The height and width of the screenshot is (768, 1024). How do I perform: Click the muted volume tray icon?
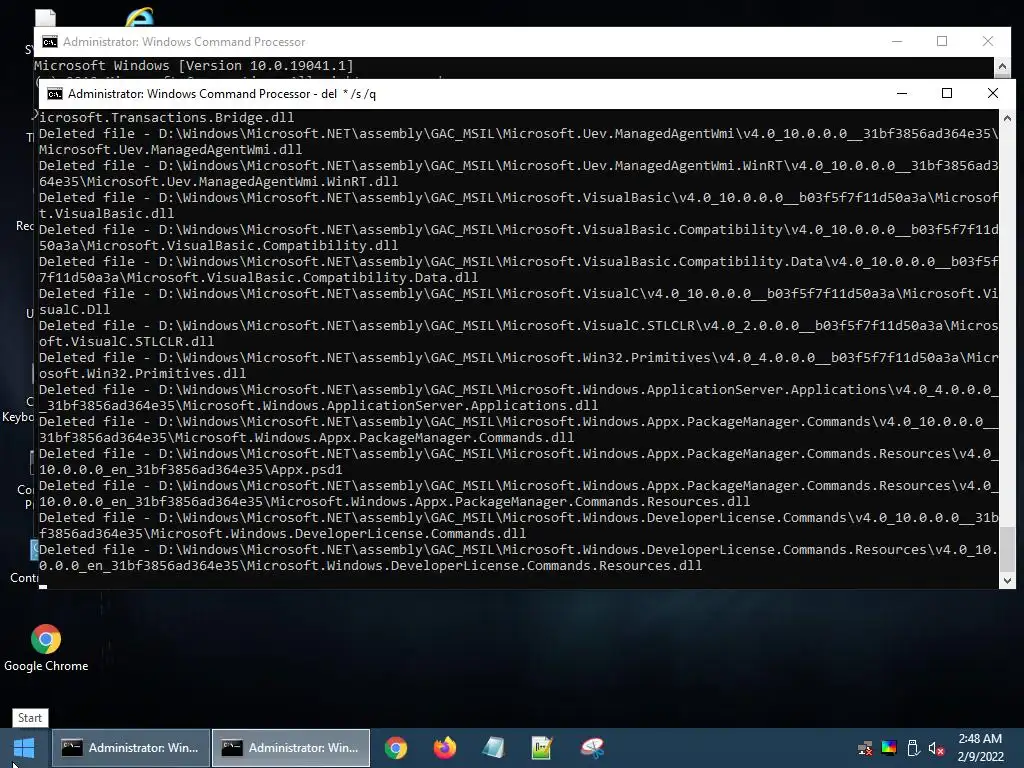coord(936,748)
